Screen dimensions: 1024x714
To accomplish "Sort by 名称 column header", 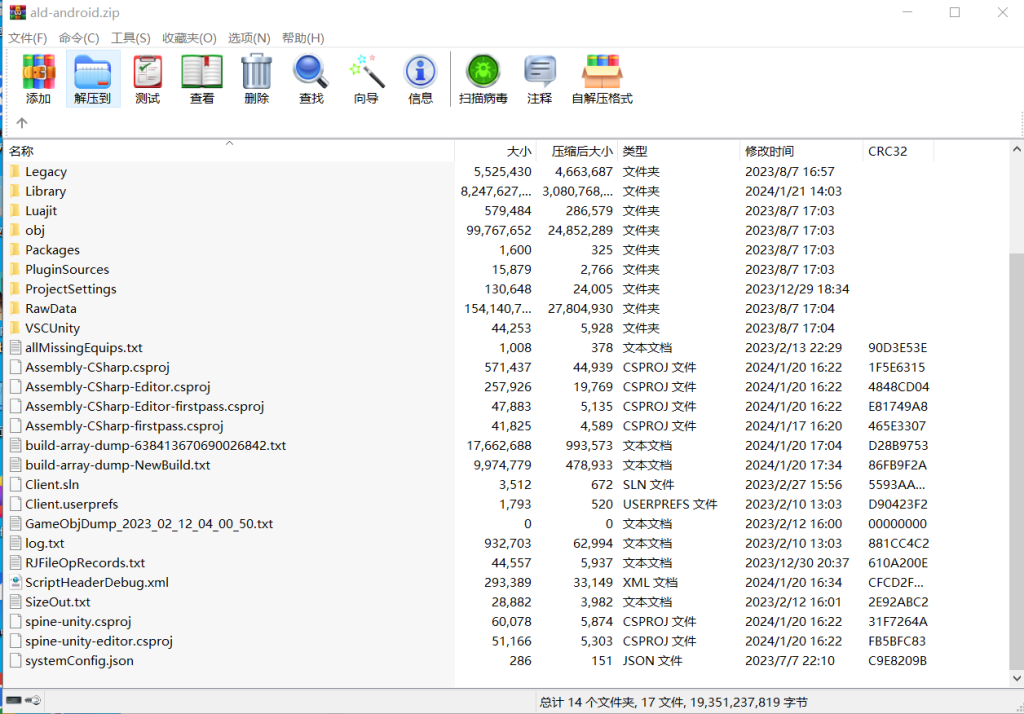I will tap(22, 151).
